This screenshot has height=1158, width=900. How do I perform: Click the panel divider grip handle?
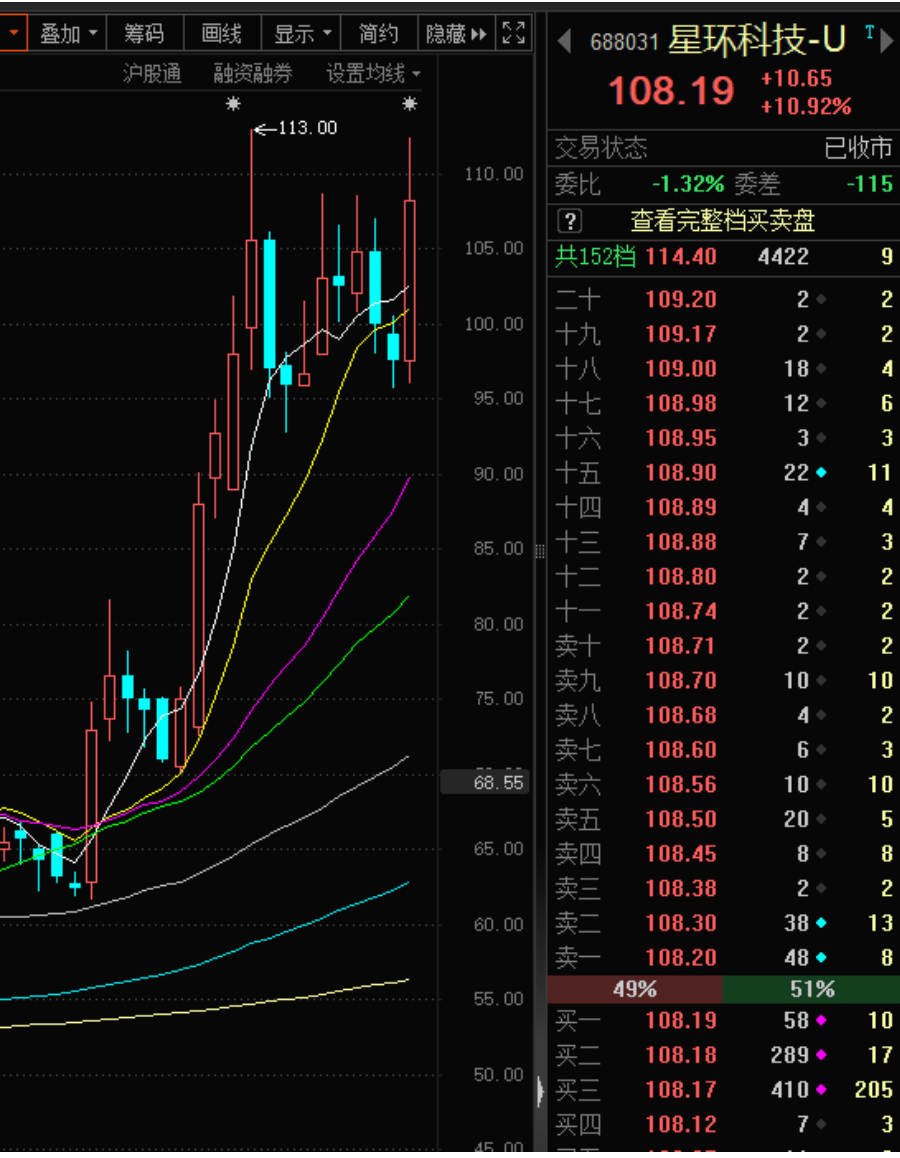[541, 550]
